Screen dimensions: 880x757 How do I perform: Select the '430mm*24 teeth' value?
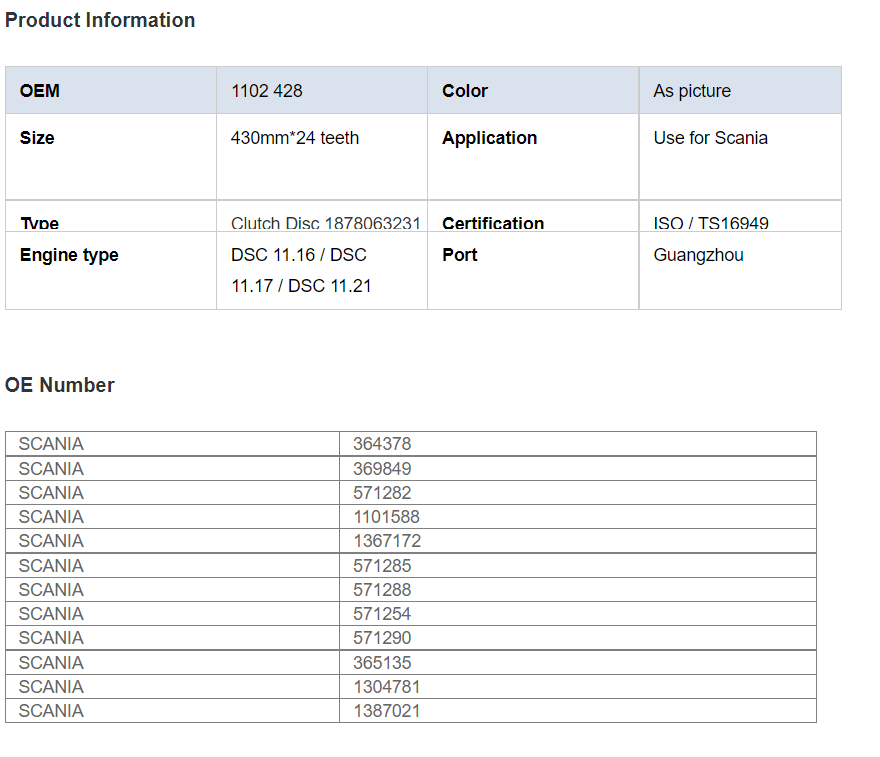(295, 138)
